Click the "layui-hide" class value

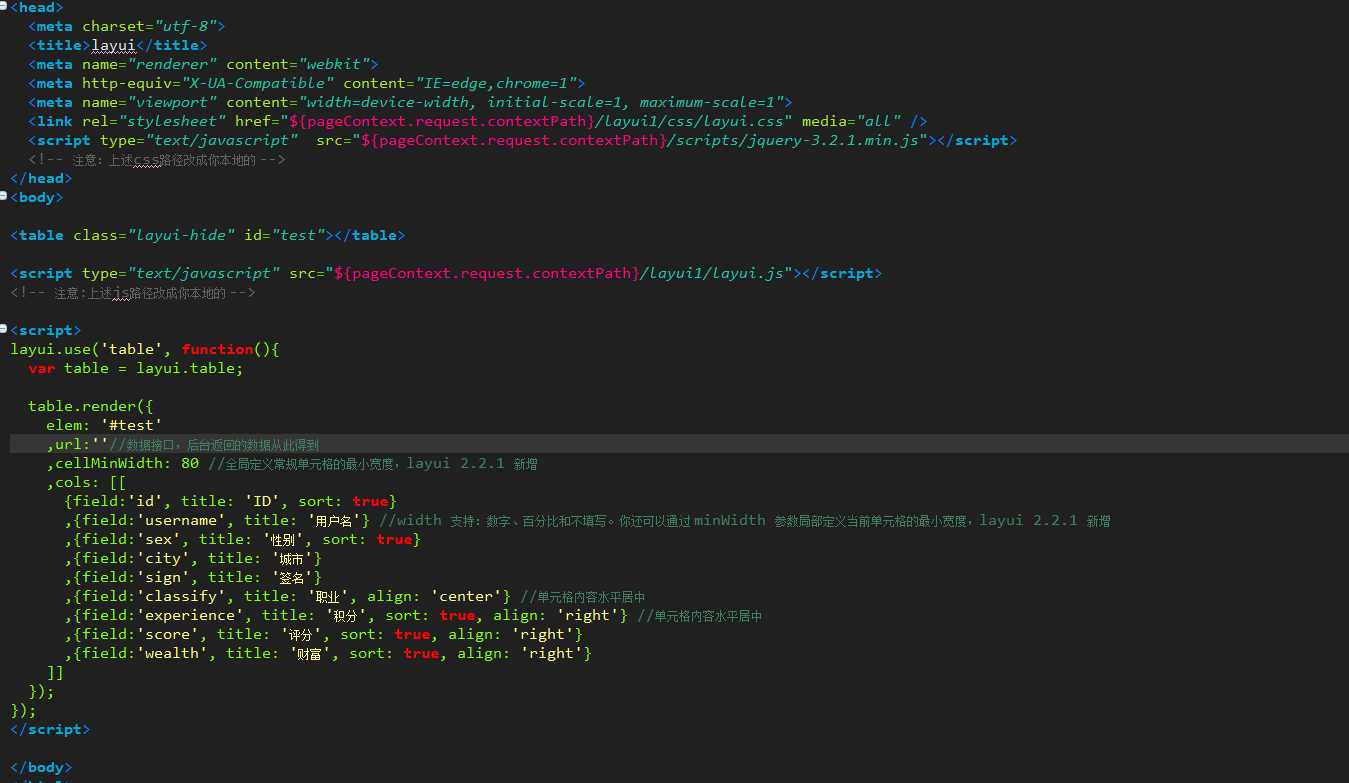(181, 235)
